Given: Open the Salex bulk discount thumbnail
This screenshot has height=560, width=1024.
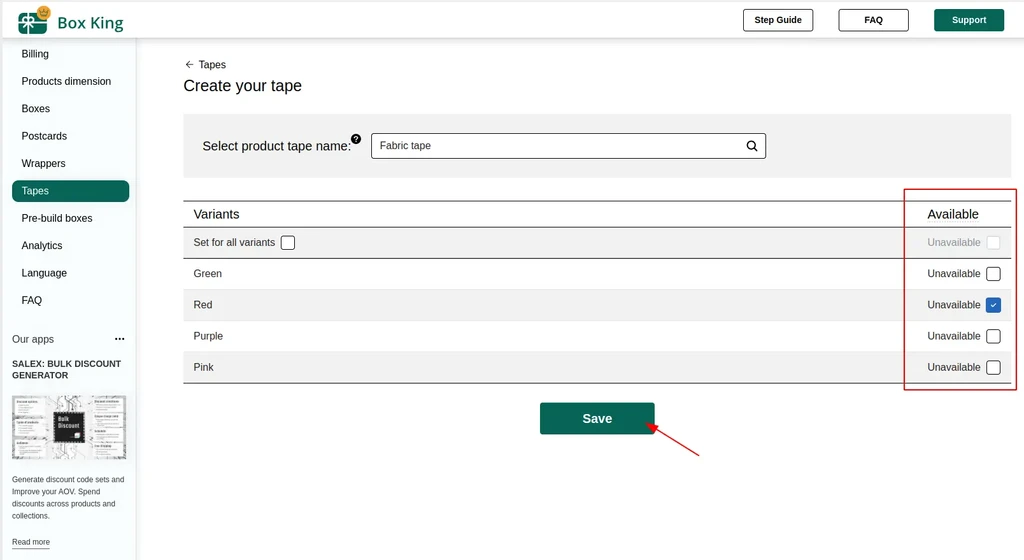Looking at the screenshot, I should click(x=69, y=428).
